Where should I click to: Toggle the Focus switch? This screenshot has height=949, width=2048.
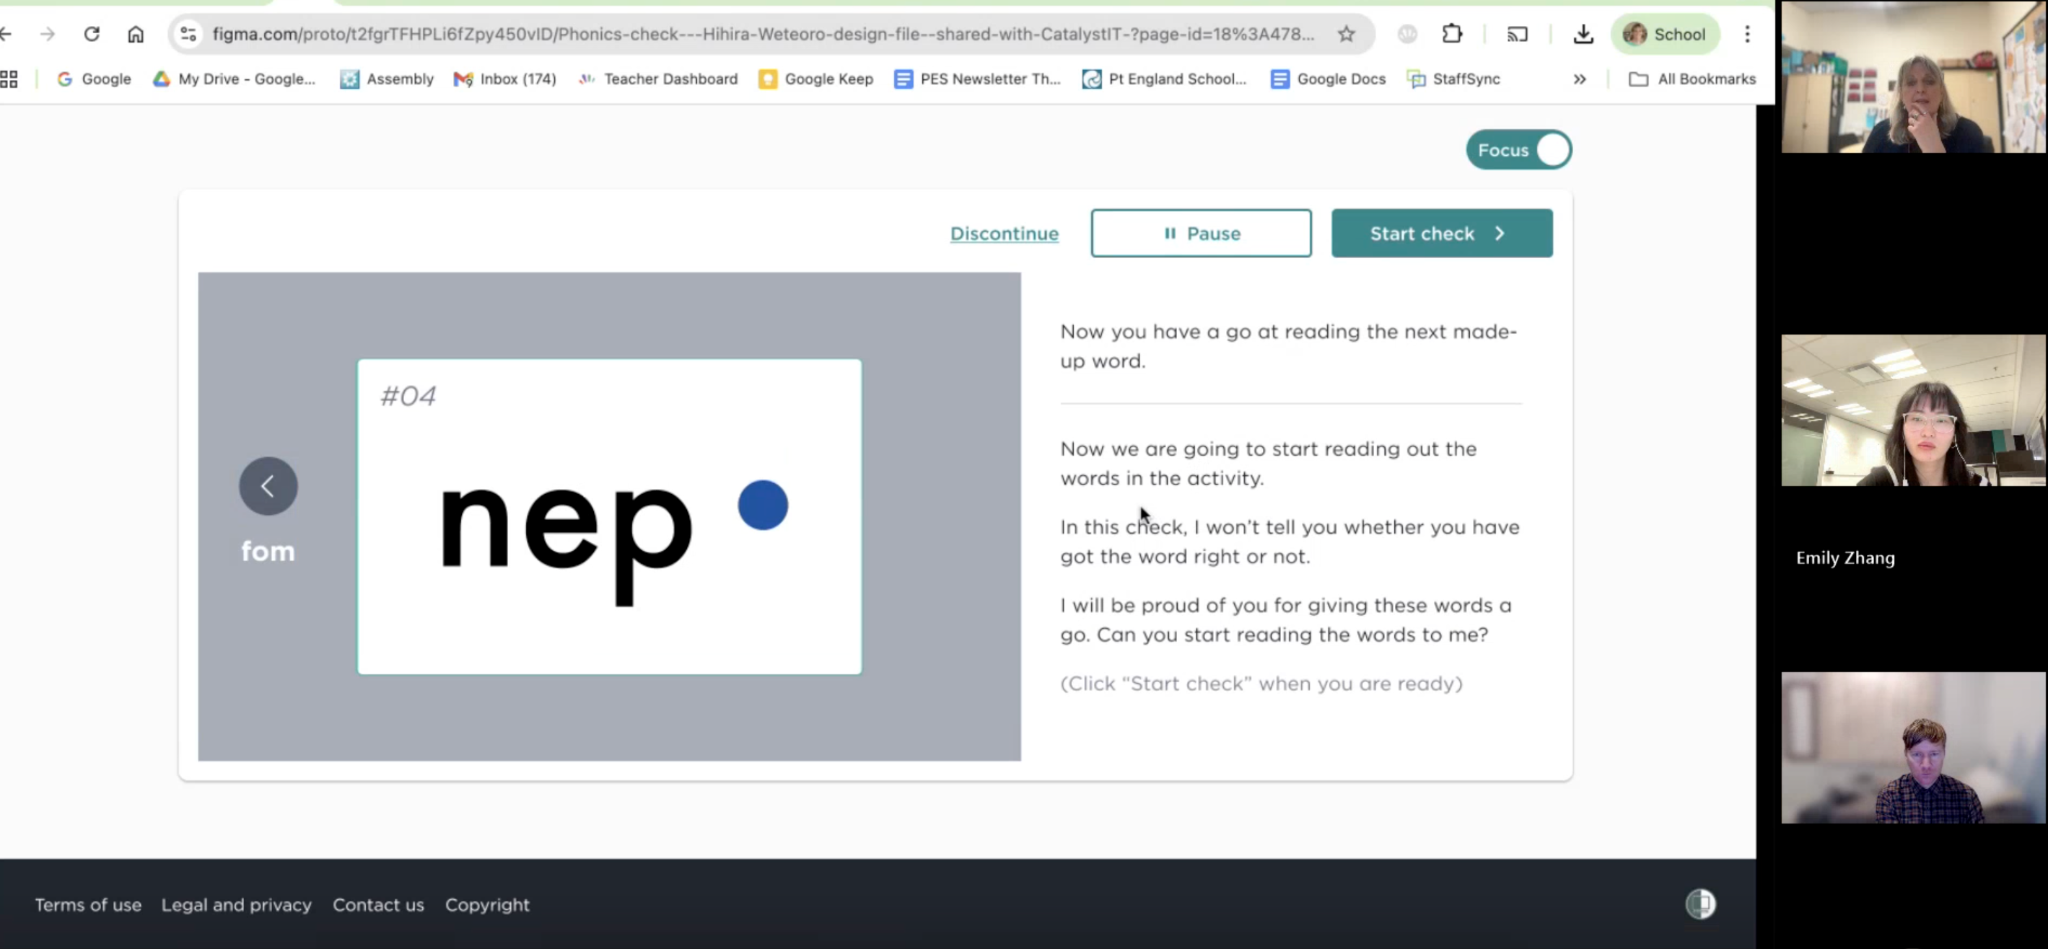pos(1518,150)
